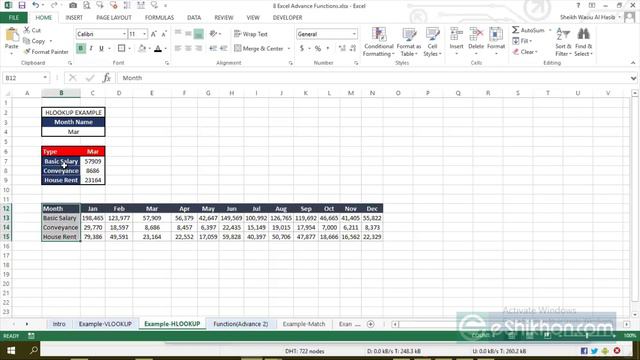Viewport: 640px width, 360px height.
Task: Open the Function(Advance 2) sheet
Action: pyautogui.click(x=240, y=324)
